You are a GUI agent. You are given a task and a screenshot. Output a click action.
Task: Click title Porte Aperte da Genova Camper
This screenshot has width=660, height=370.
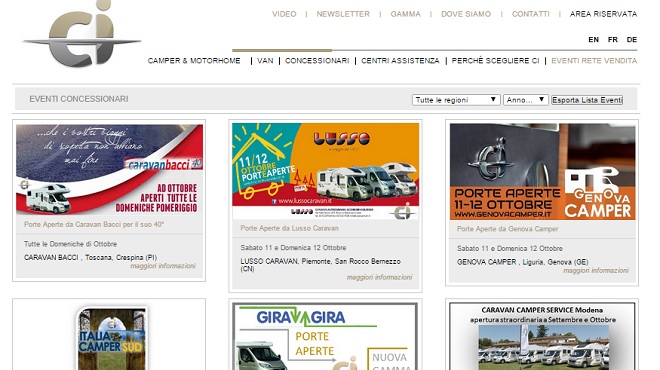click(x=507, y=229)
